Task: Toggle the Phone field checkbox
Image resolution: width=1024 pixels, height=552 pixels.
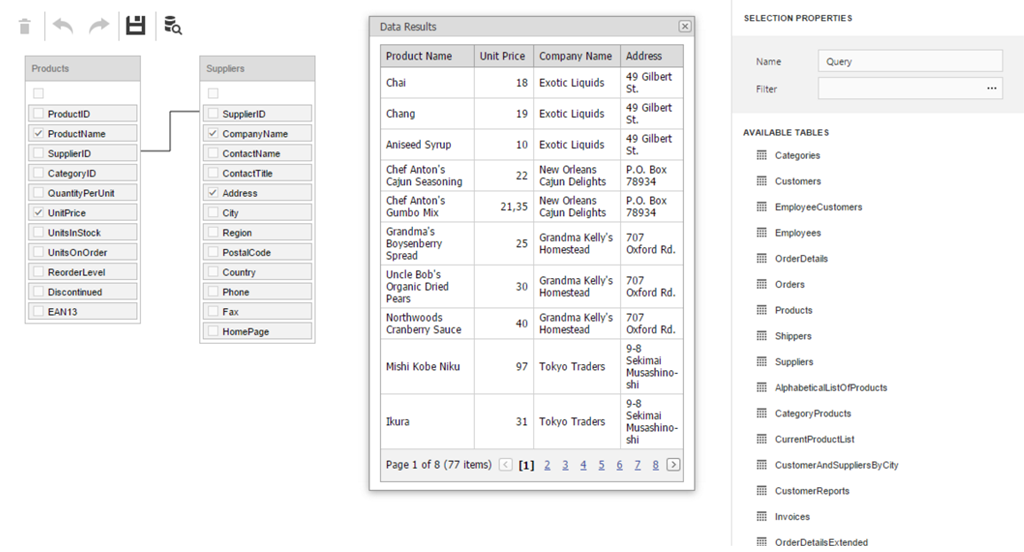Action: 213,292
